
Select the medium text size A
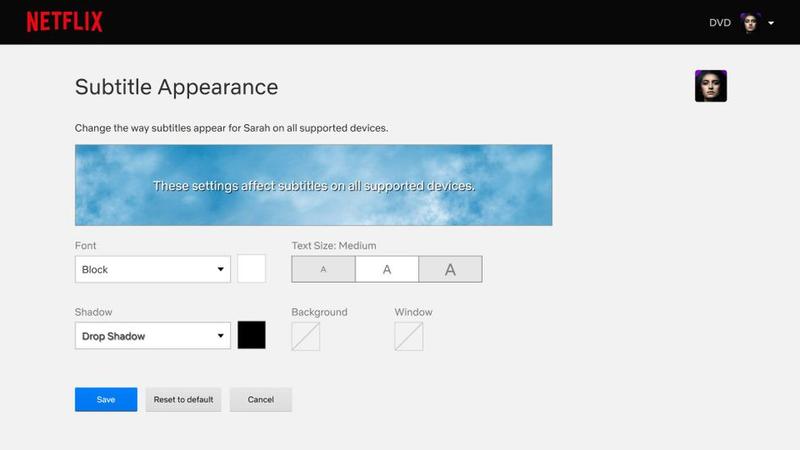pyautogui.click(x=387, y=269)
